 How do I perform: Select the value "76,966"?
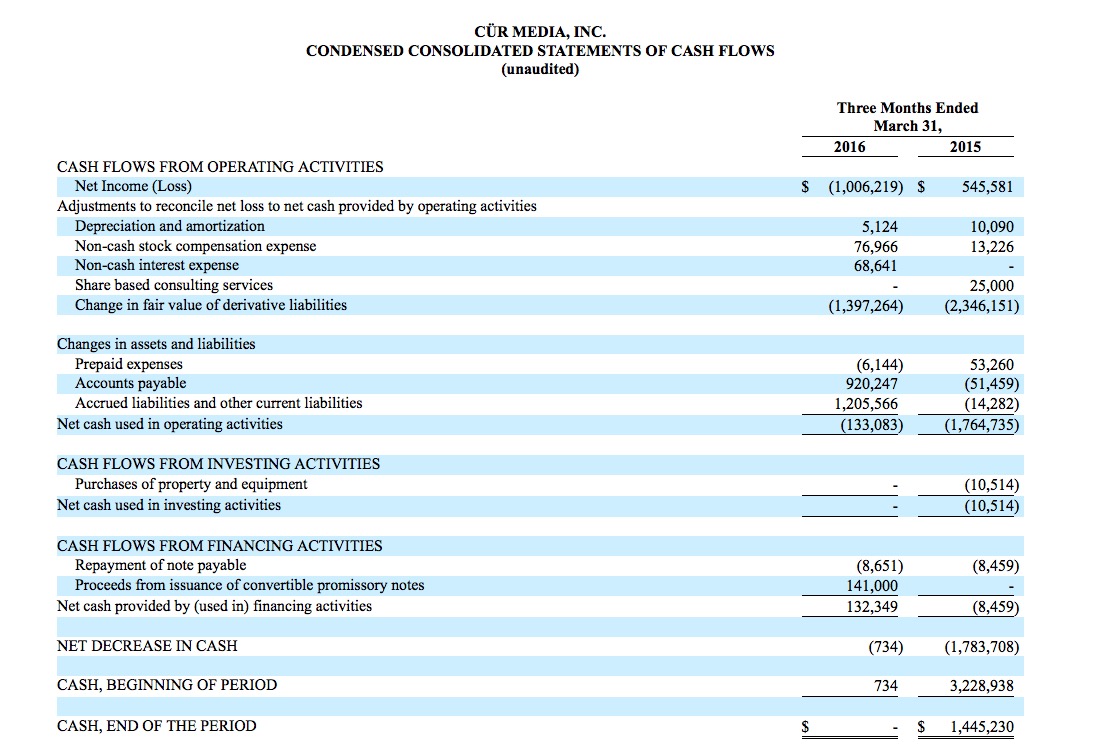point(875,247)
